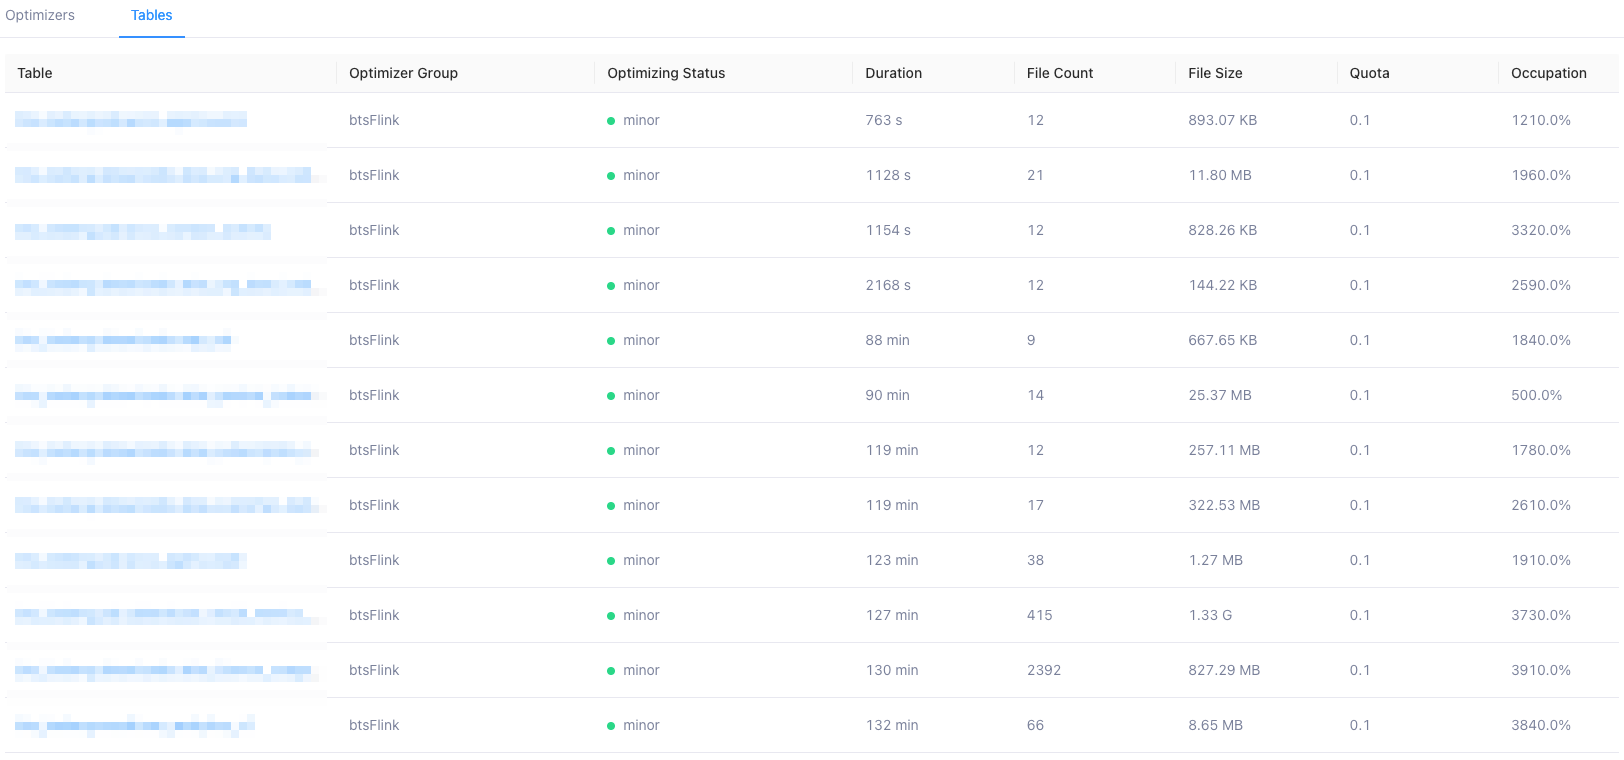Click the 1210.0% occupation value
The width and height of the screenshot is (1624, 760).
tap(1541, 120)
